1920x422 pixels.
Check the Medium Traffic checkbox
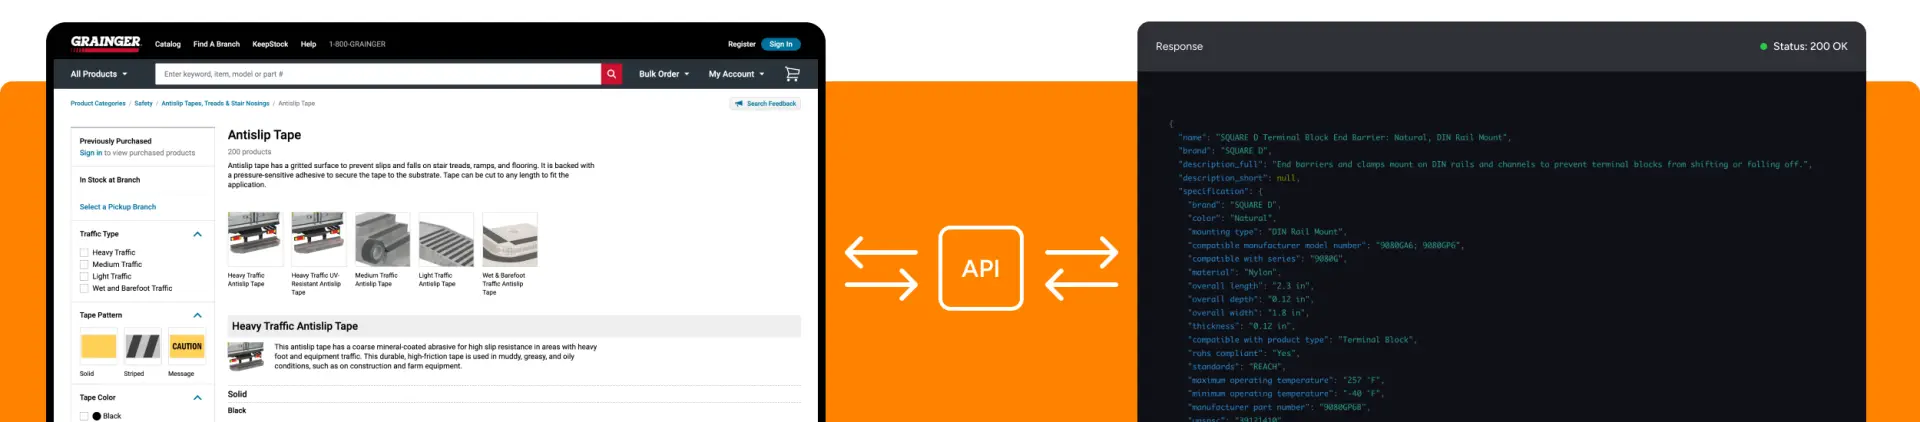pyautogui.click(x=84, y=265)
